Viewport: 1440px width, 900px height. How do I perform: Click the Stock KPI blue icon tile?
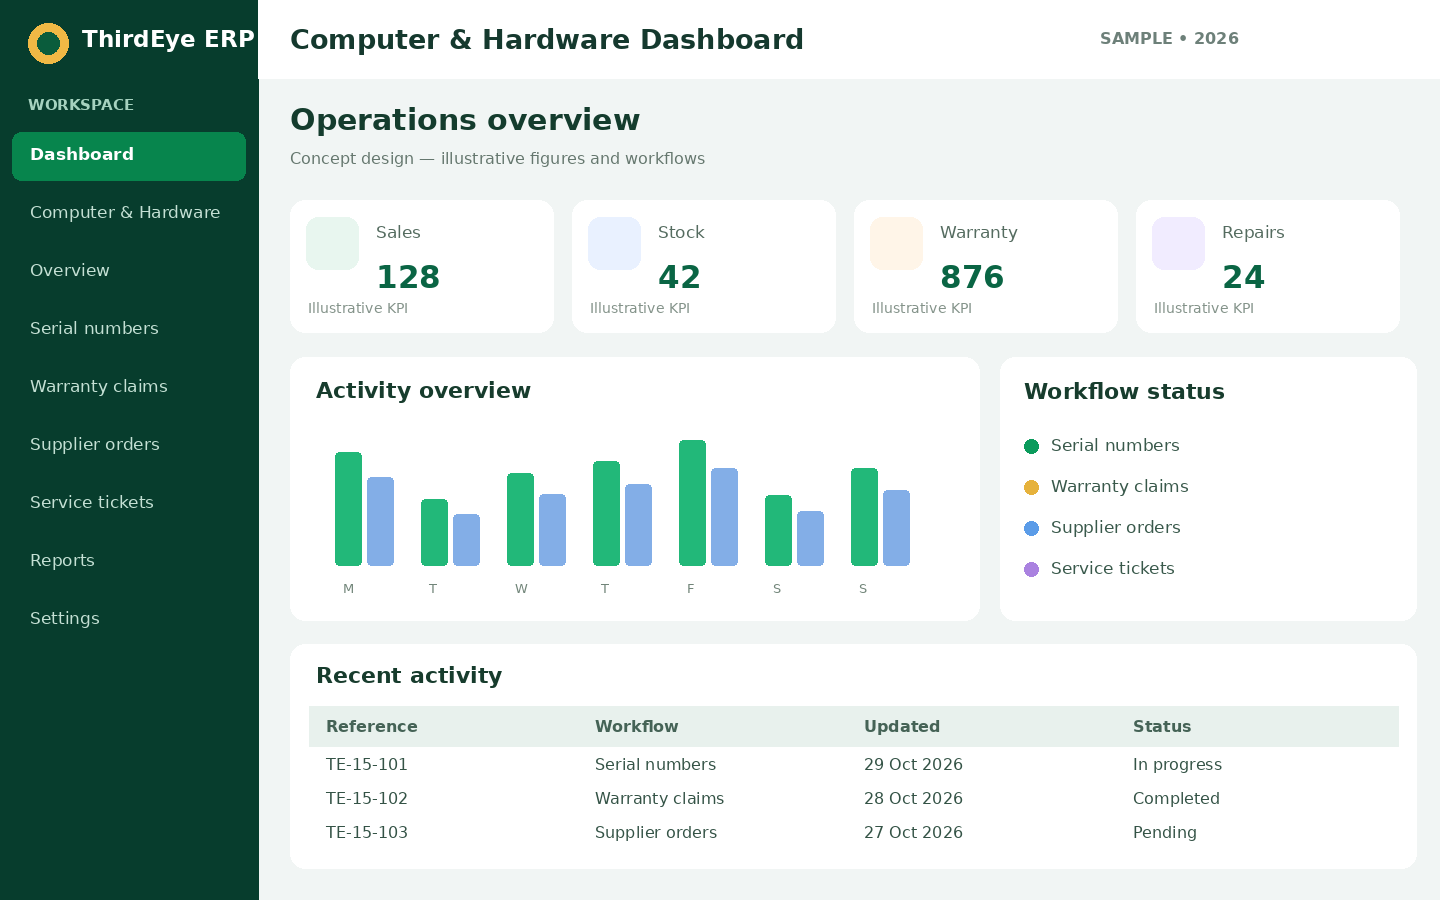click(x=614, y=243)
